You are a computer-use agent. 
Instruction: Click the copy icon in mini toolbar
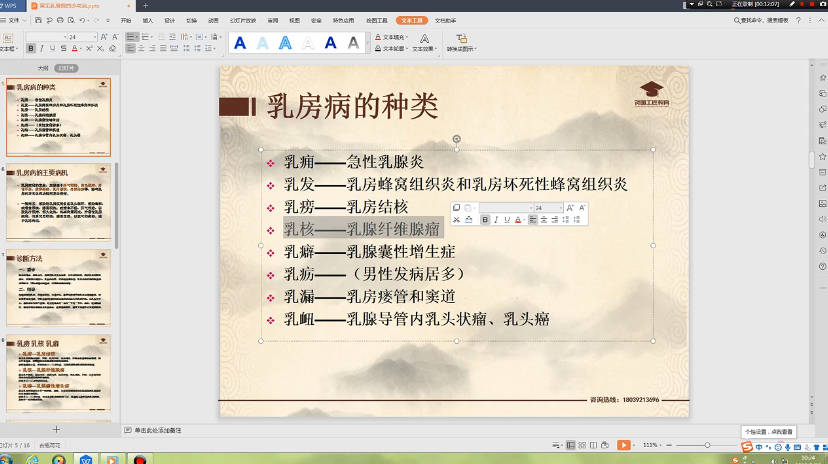(x=457, y=208)
